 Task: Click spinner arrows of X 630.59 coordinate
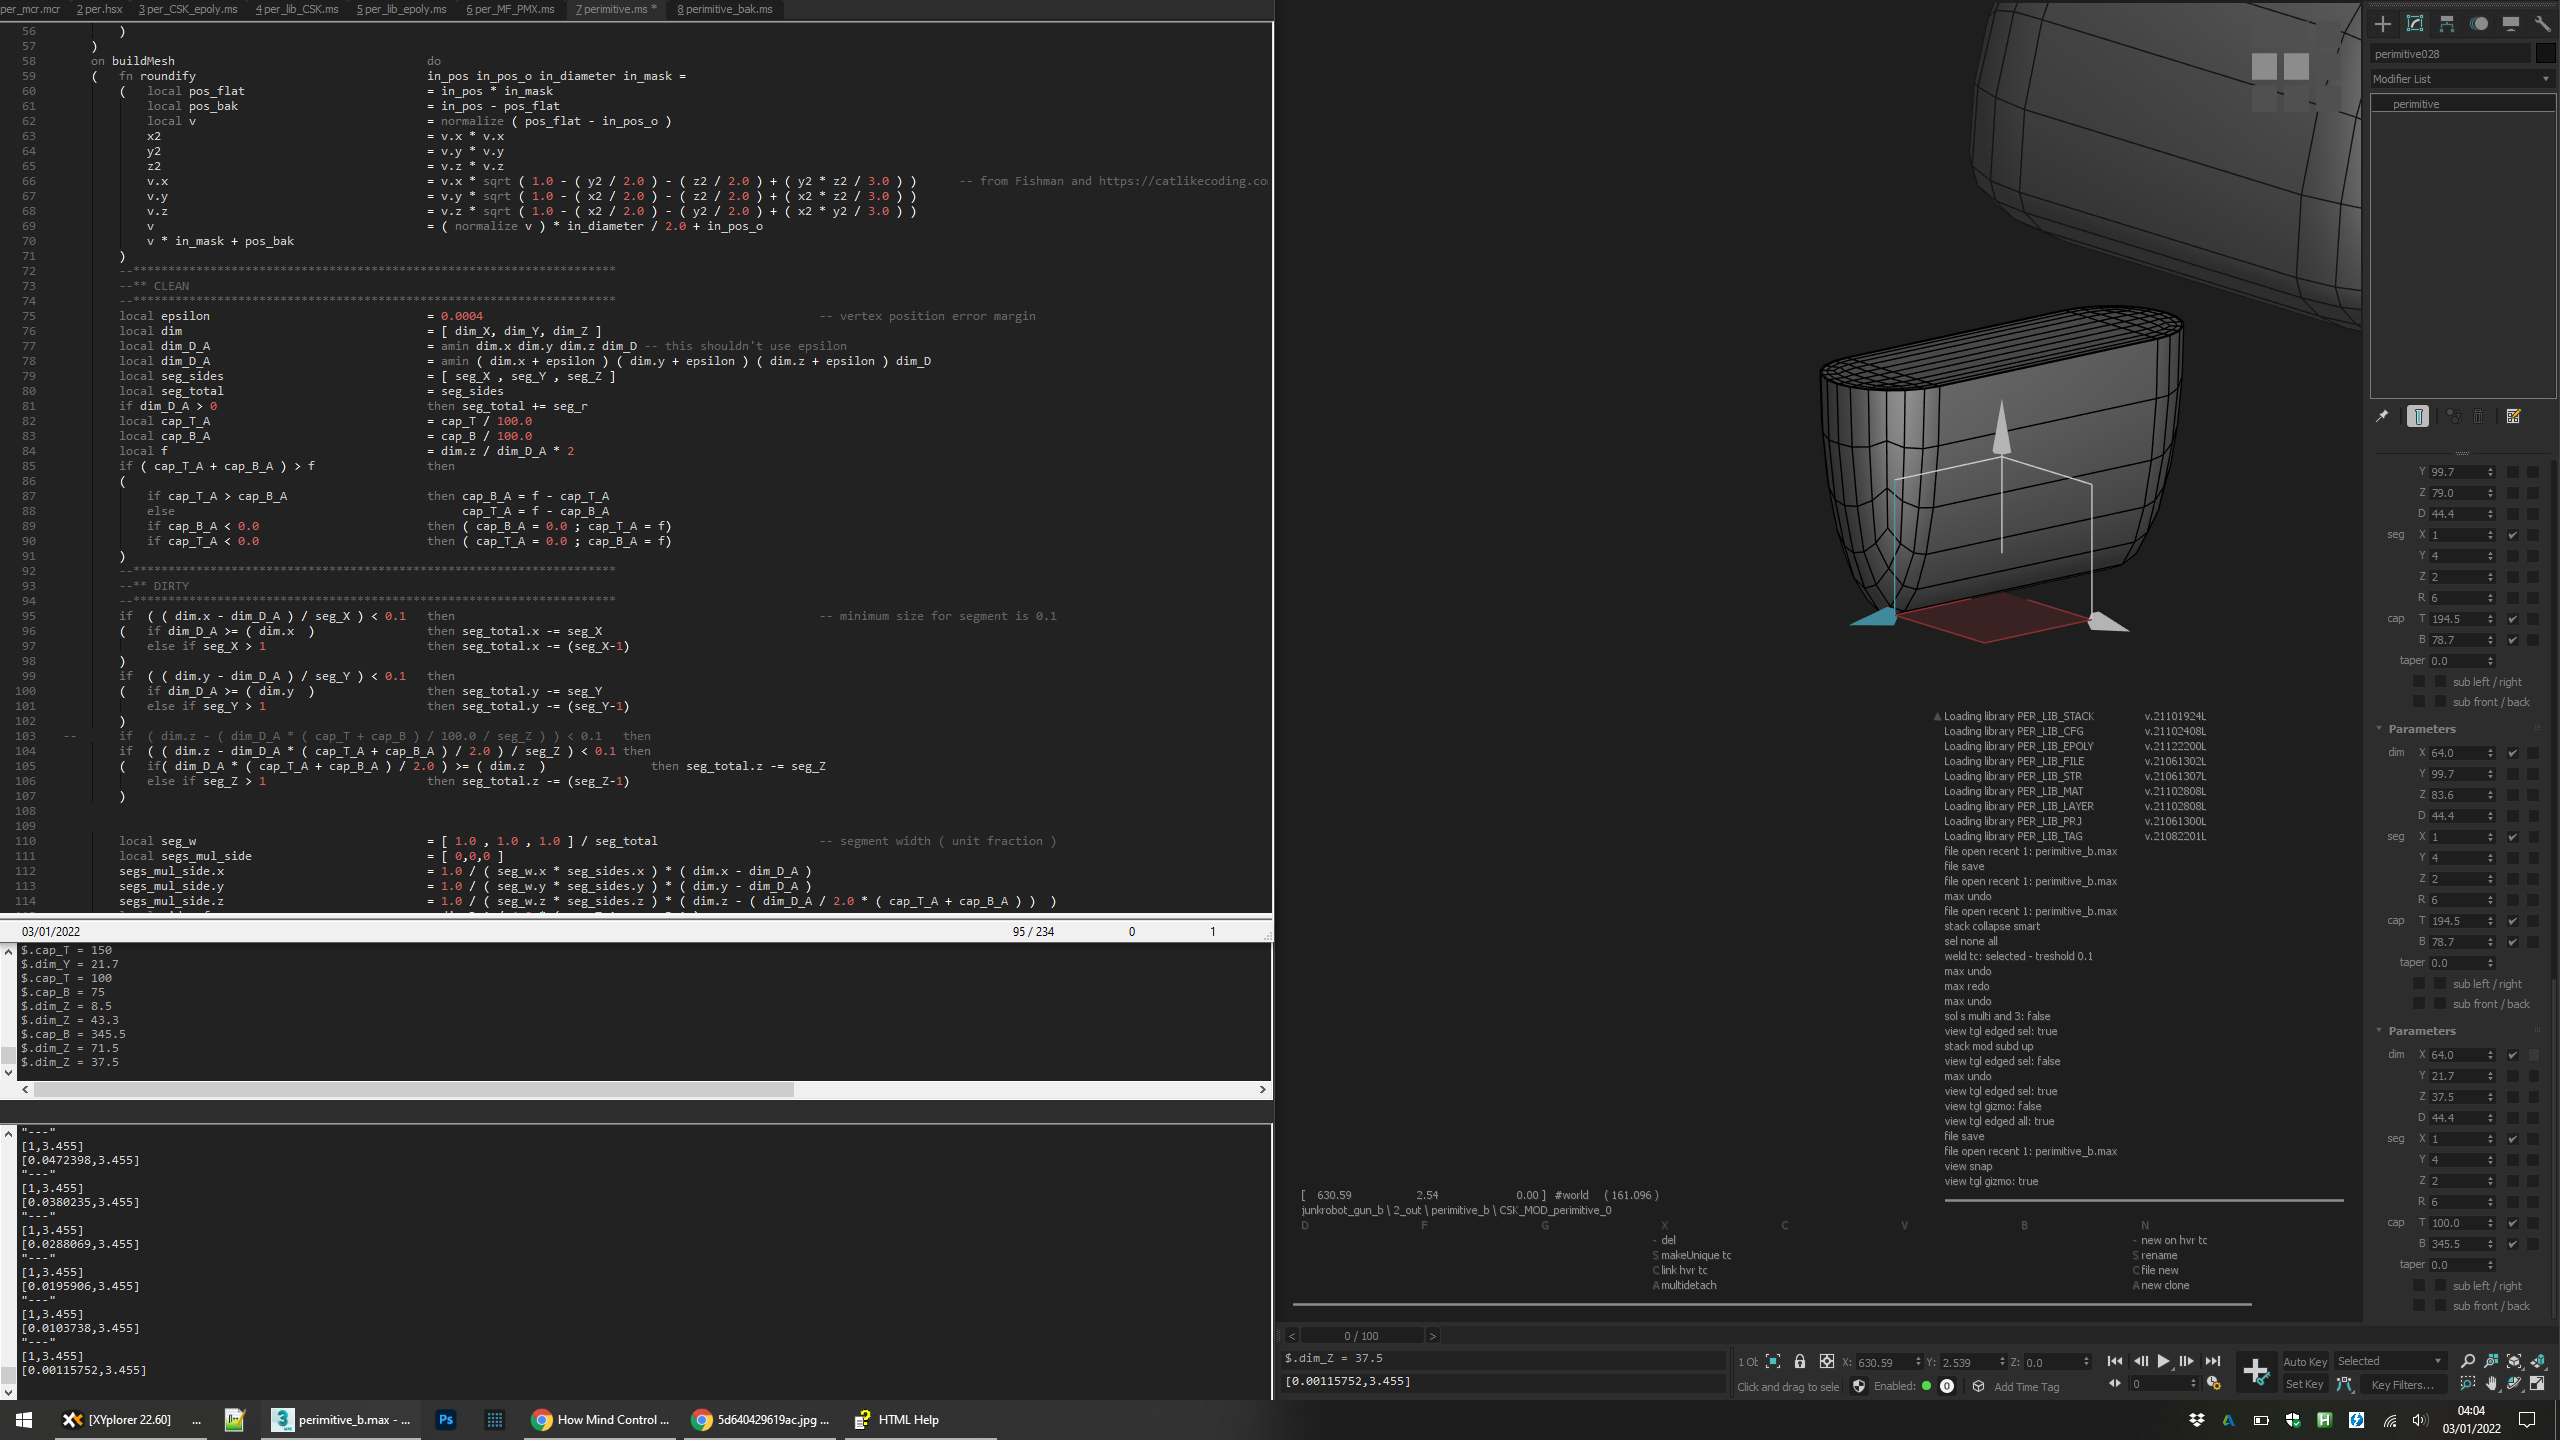click(x=1917, y=1362)
